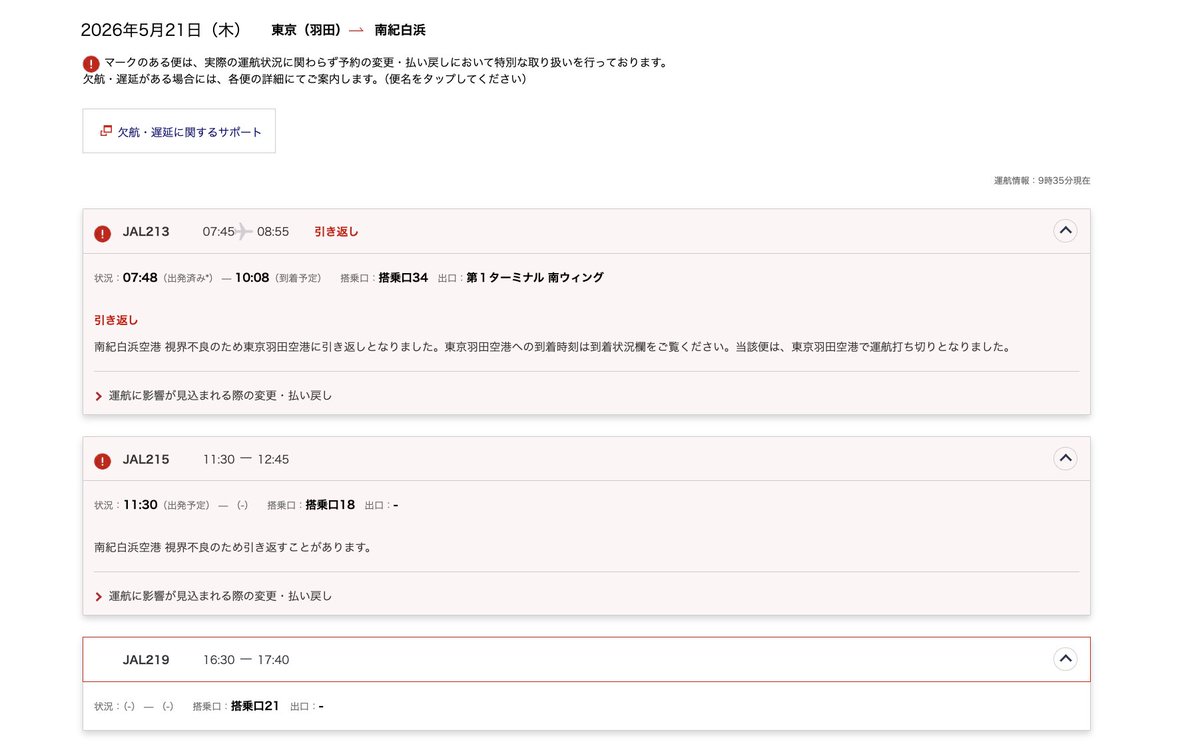Click the 搭乗口18 gate for JAL215

pos(330,505)
